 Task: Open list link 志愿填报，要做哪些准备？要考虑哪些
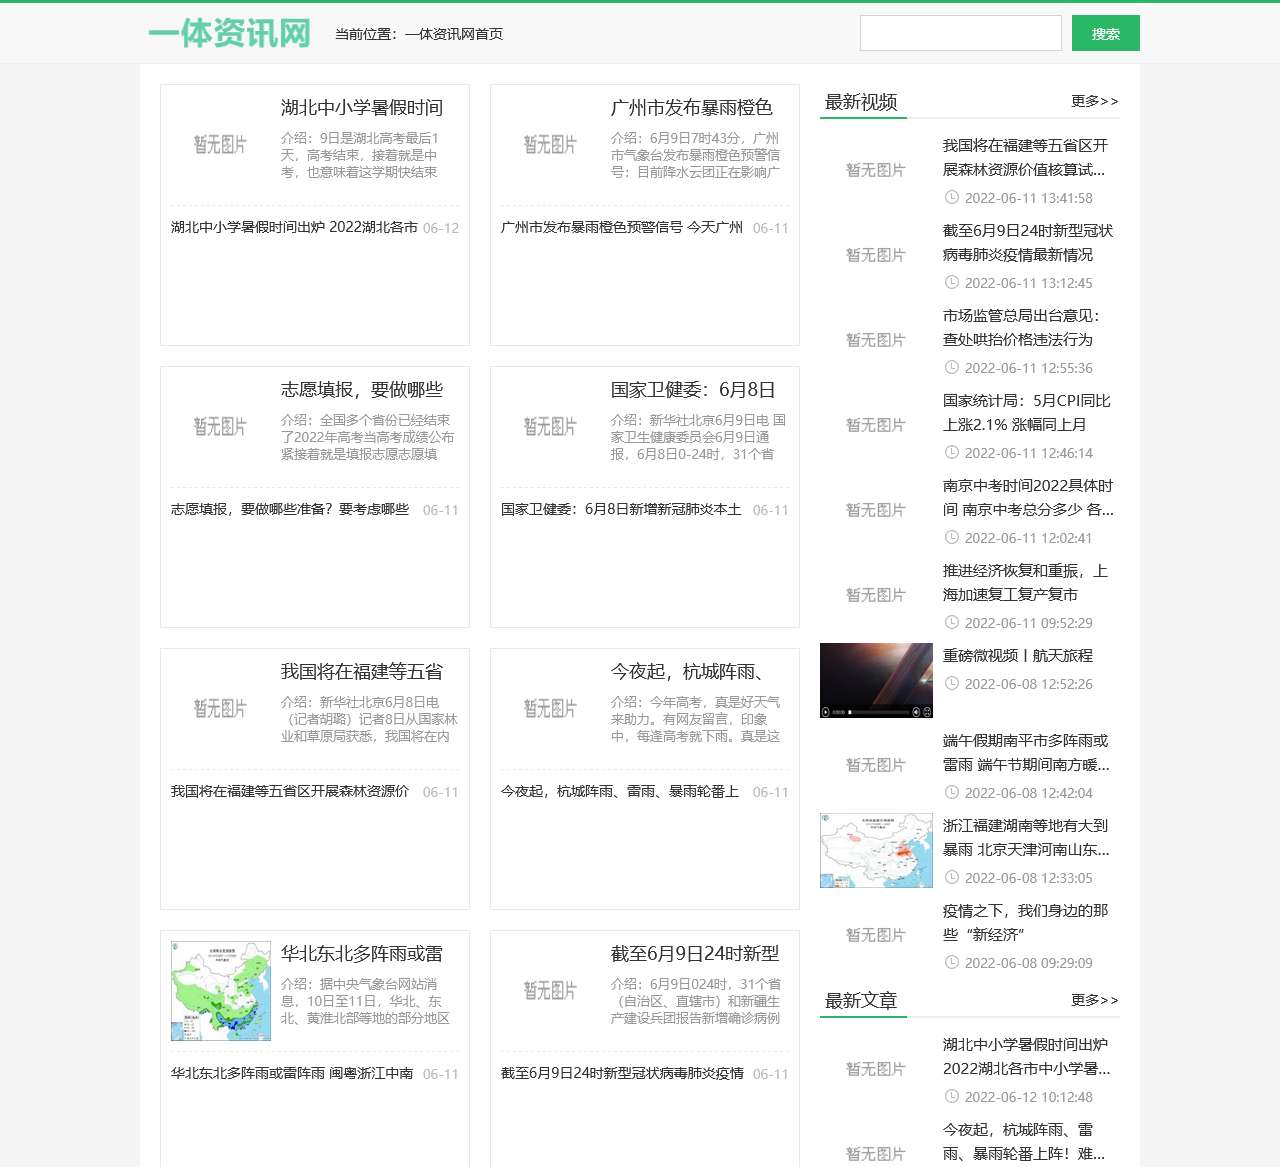[x=290, y=510]
